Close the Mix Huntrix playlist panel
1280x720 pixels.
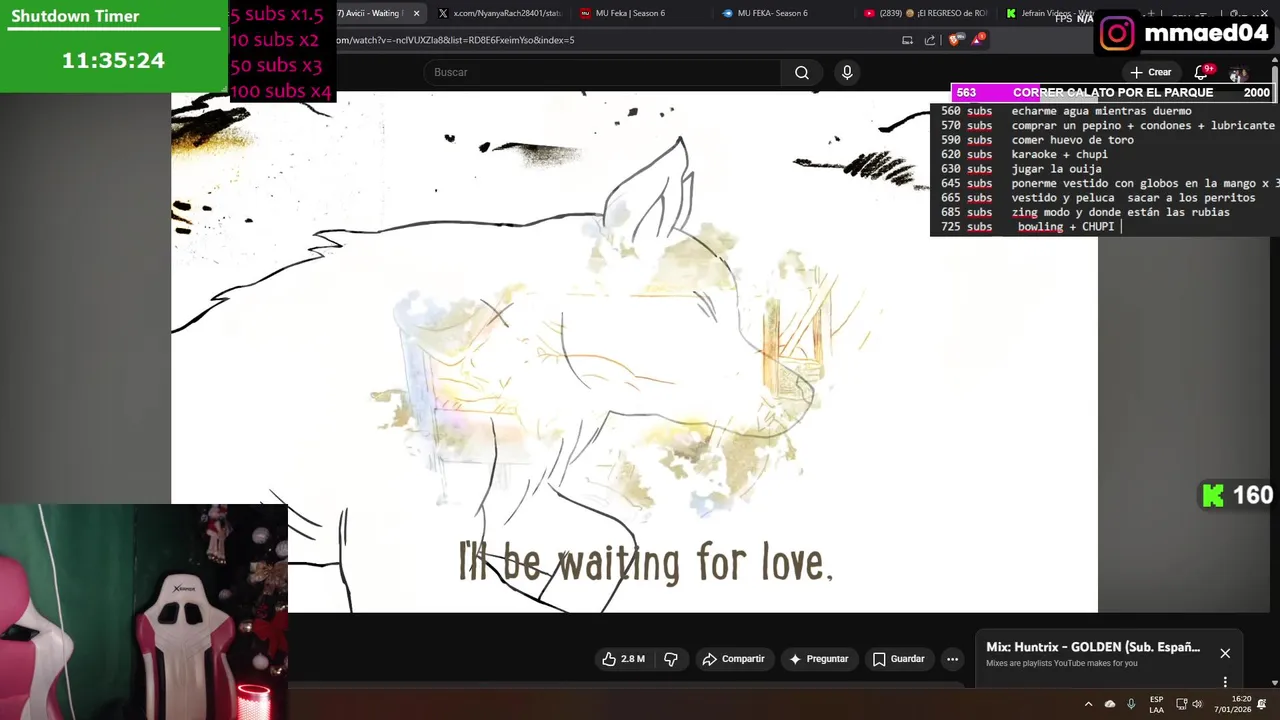(1225, 653)
